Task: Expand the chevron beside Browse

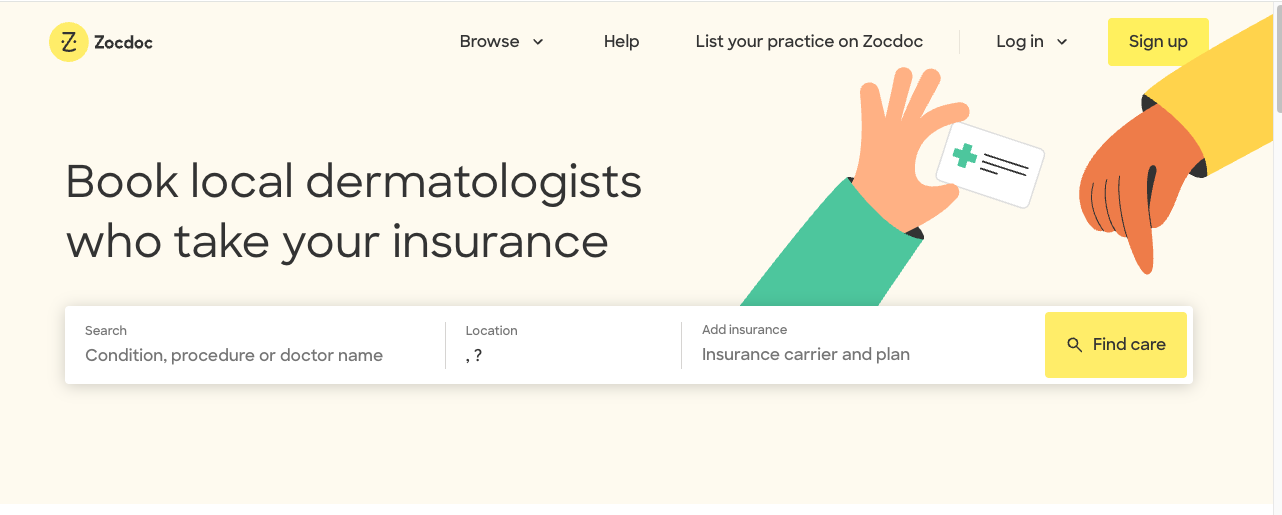Action: (538, 42)
